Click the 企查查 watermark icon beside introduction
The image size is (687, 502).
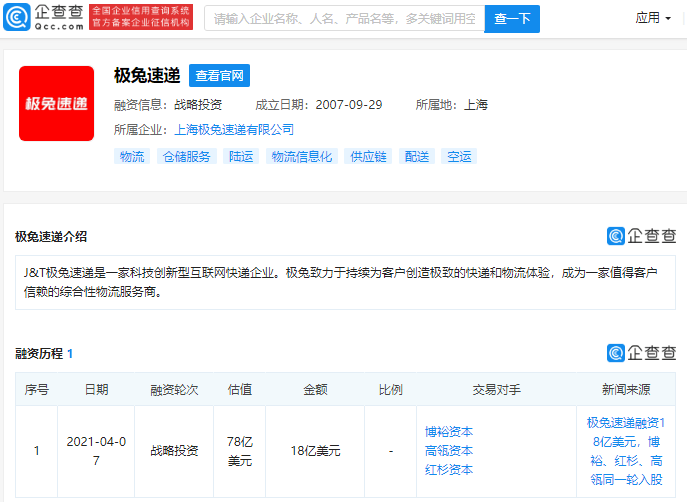tap(641, 236)
